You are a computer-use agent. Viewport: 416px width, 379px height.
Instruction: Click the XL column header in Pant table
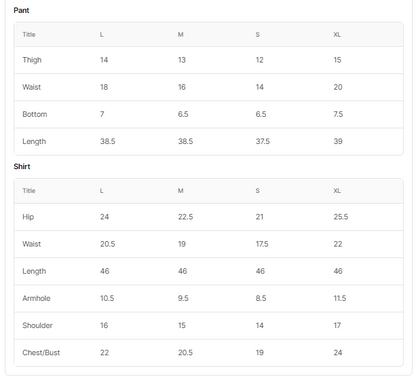[x=337, y=35]
